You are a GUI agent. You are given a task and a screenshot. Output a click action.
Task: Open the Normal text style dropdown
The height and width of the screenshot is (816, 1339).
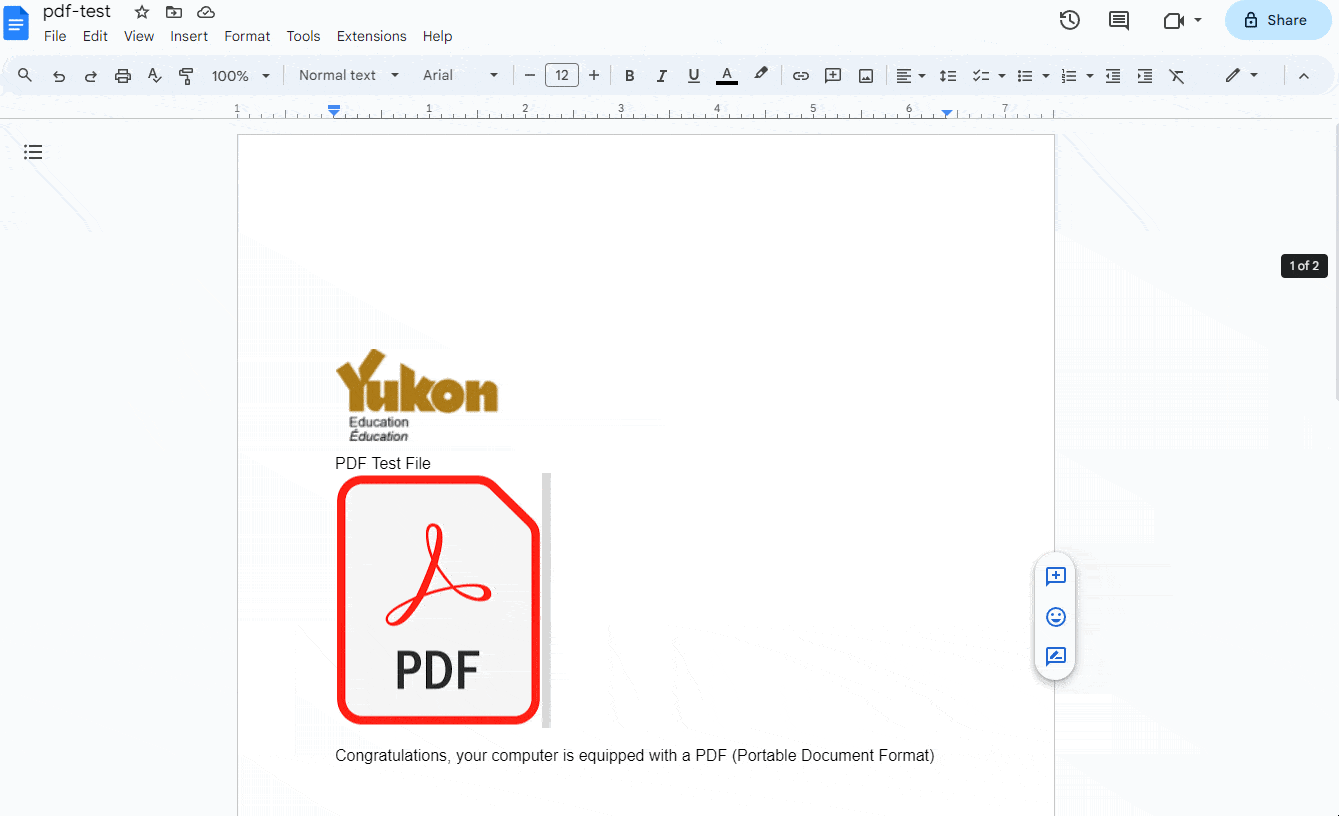(349, 75)
